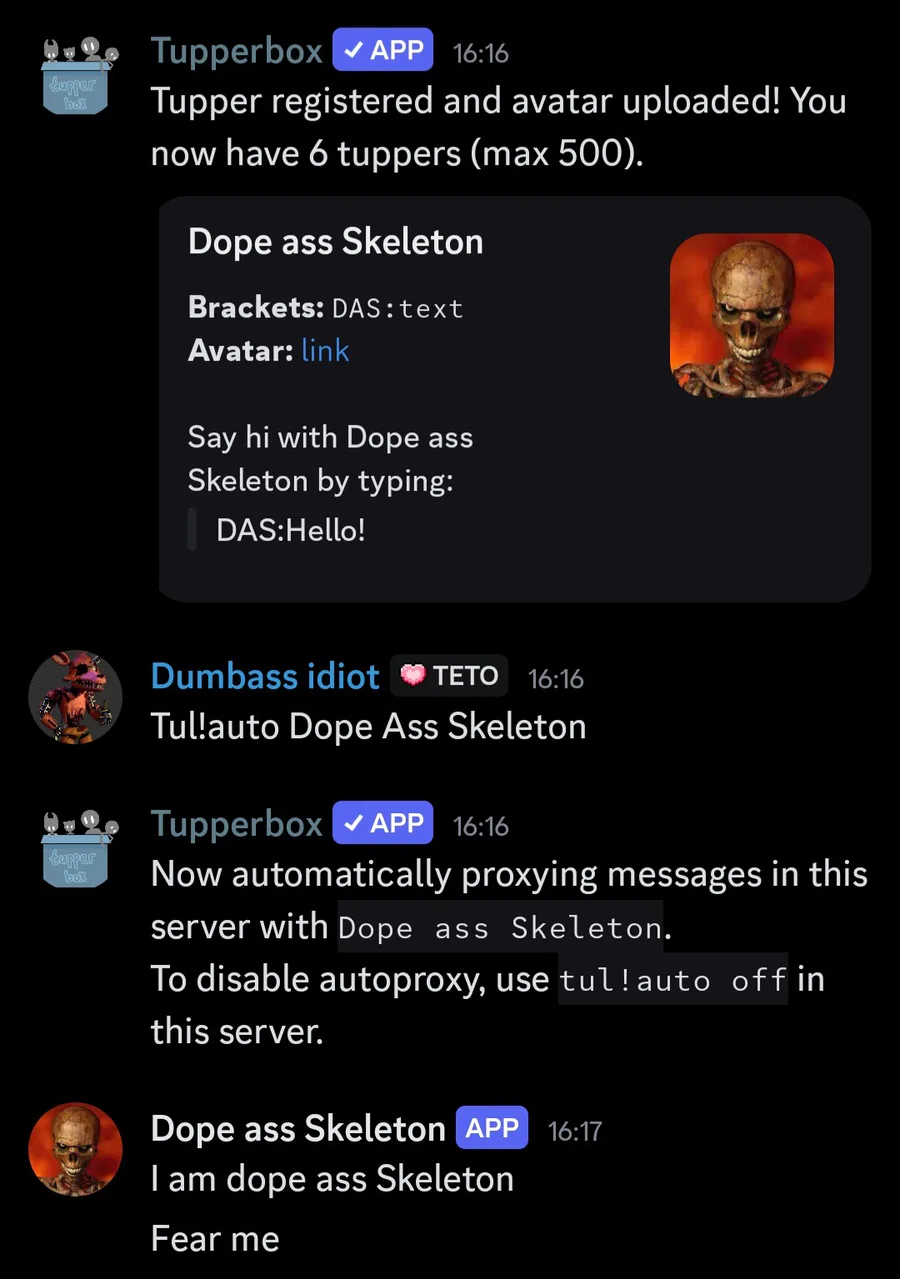
Task: Click the Dope ass Skeleton username at bottom
Action: (x=298, y=1128)
